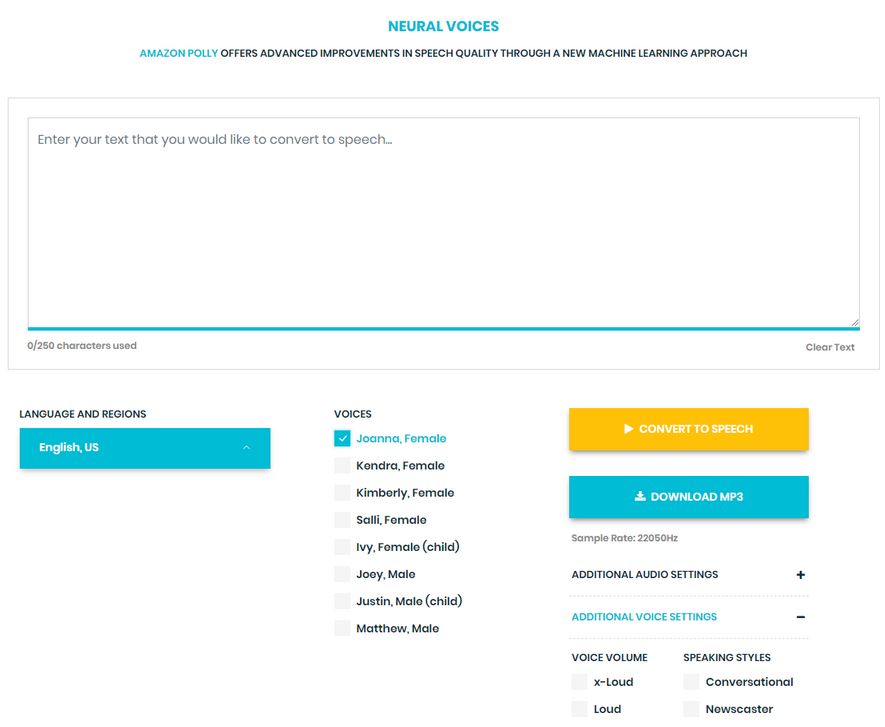885x727 pixels.
Task: Click the play icon on Convert to Speech
Action: [x=628, y=429]
